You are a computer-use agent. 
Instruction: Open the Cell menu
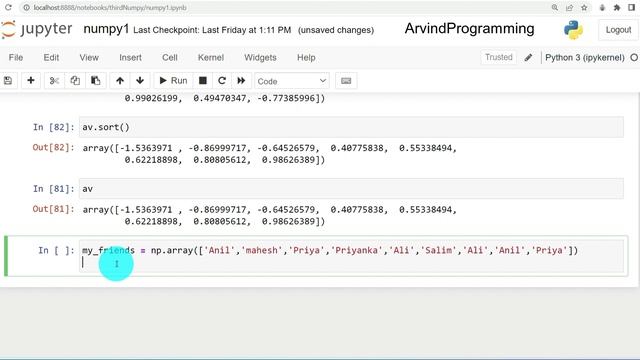pos(170,58)
